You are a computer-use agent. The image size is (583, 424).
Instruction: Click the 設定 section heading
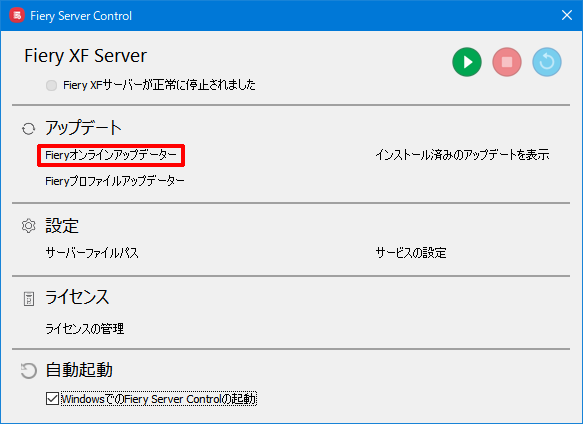62,226
